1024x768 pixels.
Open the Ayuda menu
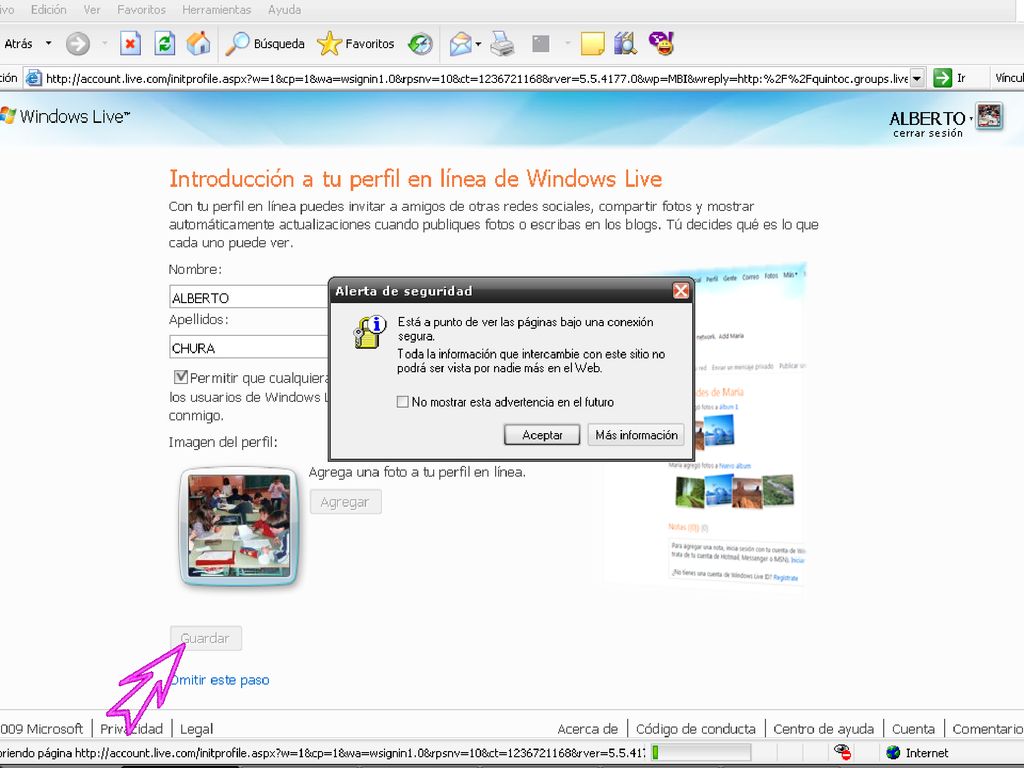pyautogui.click(x=284, y=10)
